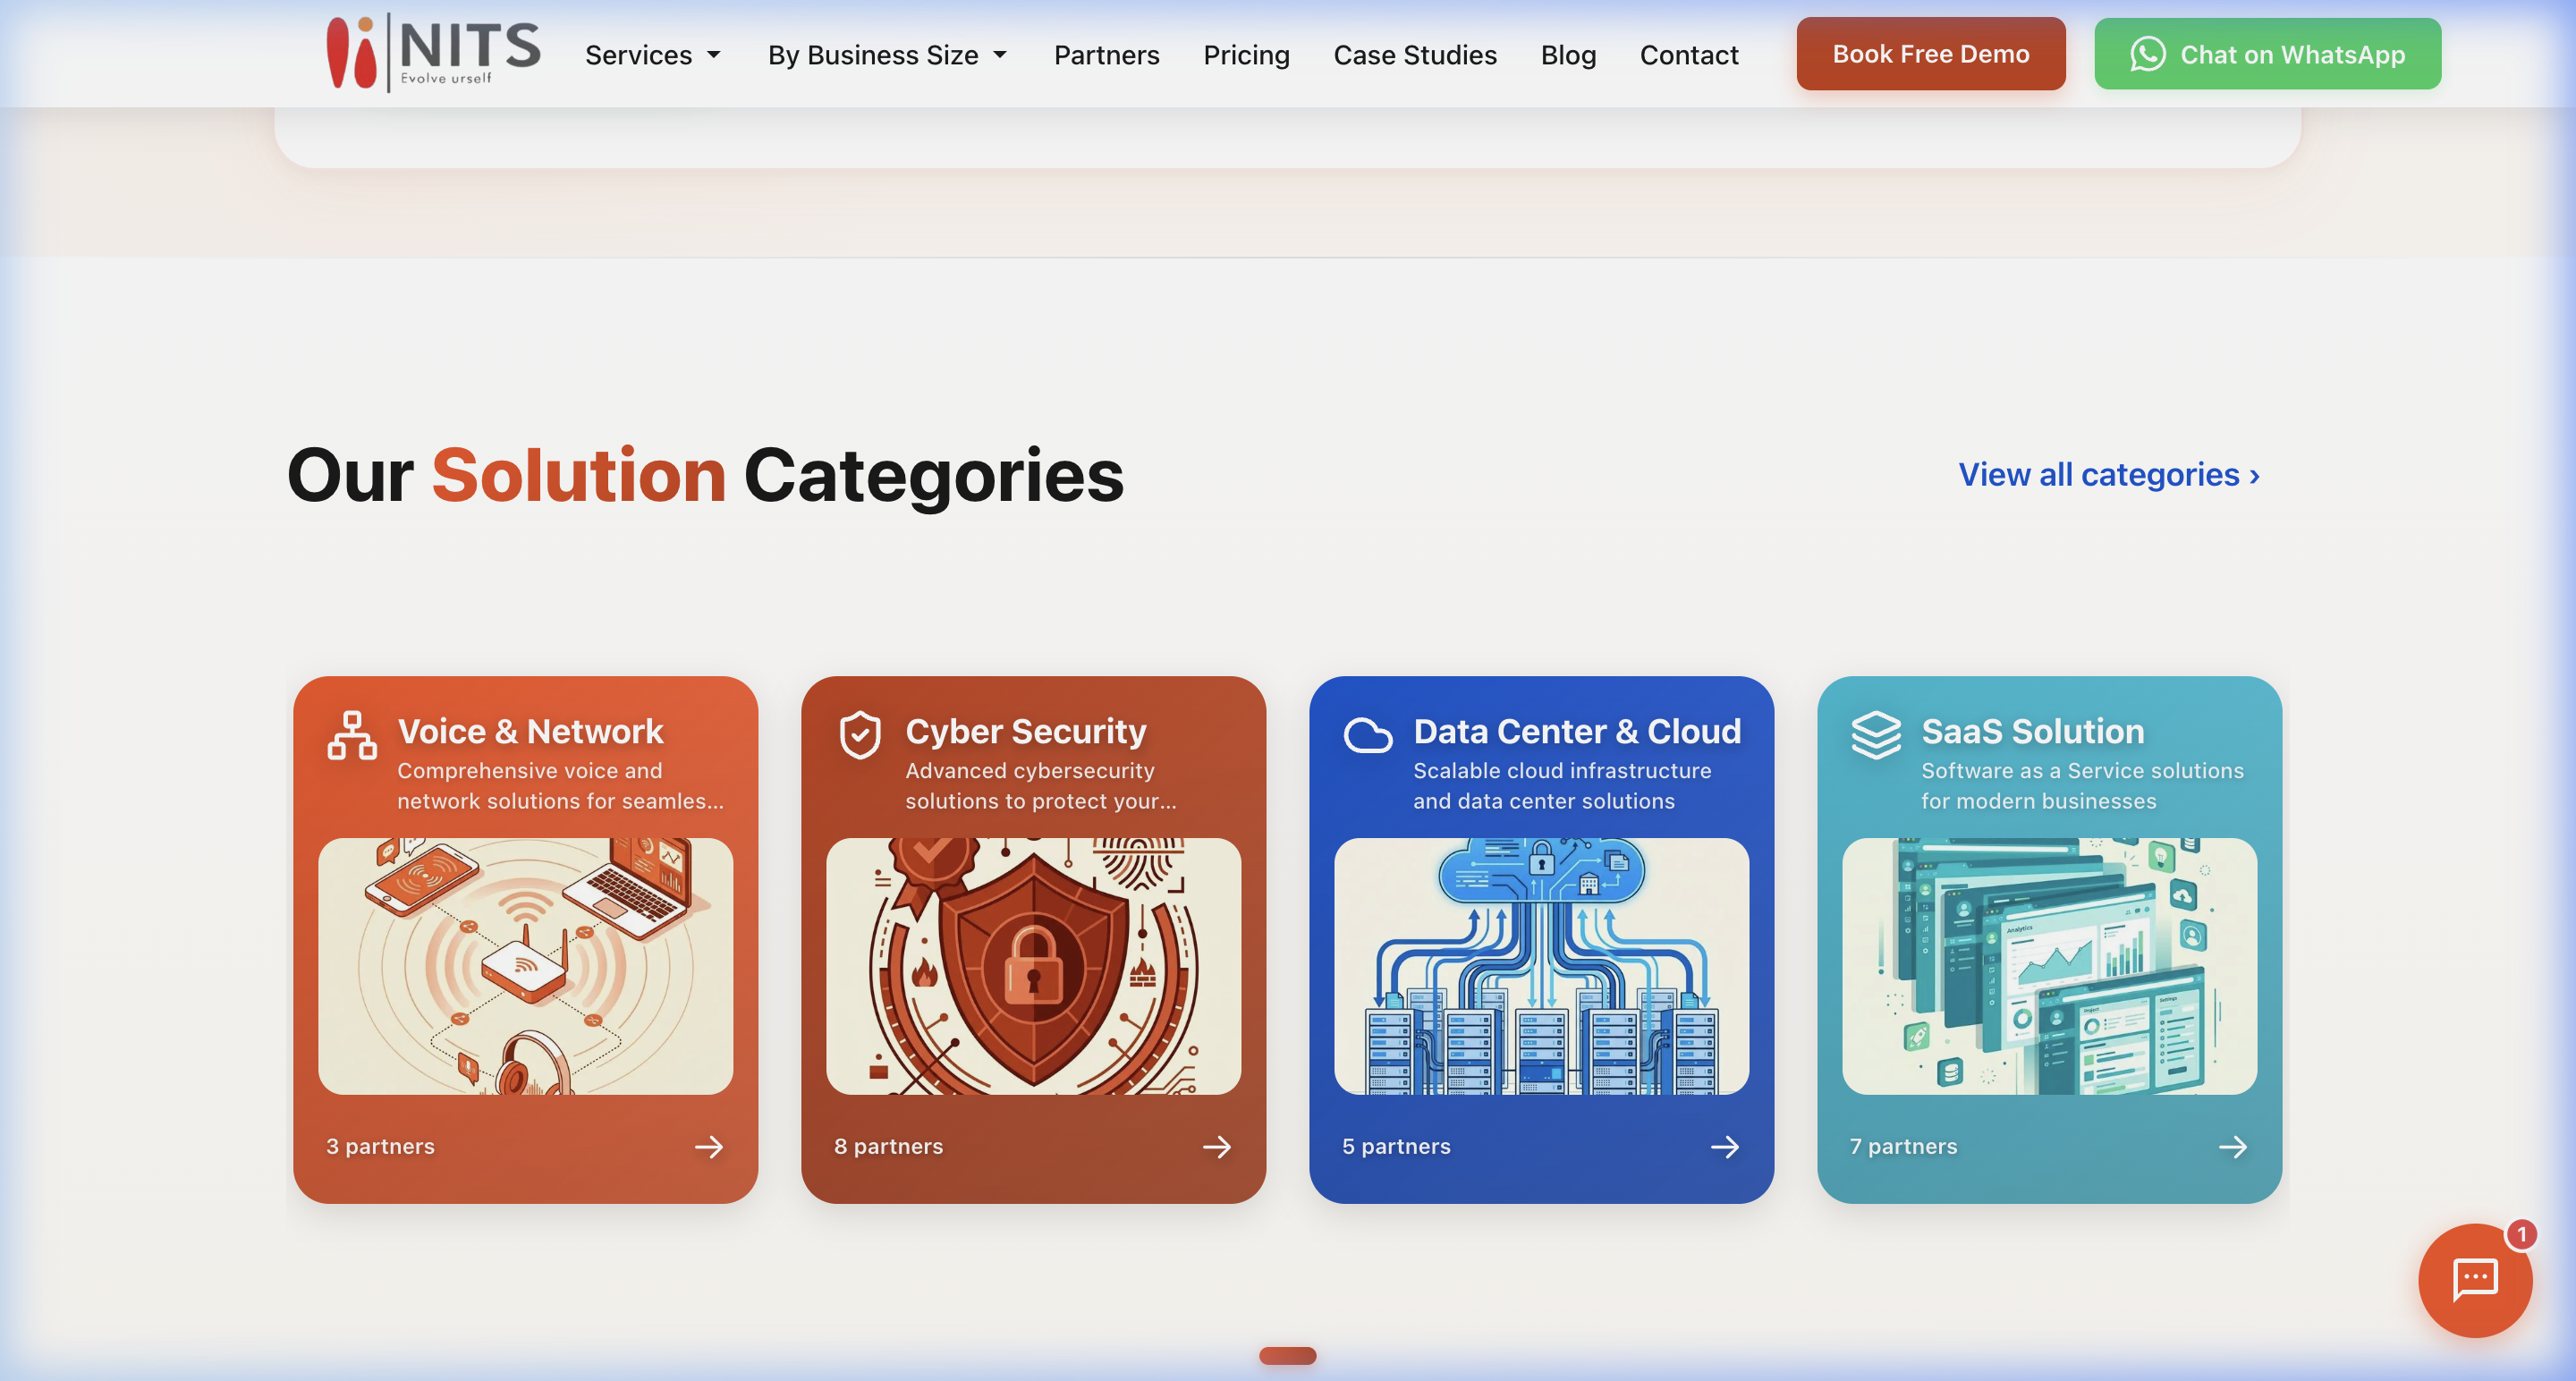Open the Data Center & Cloud title
Image resolution: width=2576 pixels, height=1381 pixels.
click(1577, 731)
